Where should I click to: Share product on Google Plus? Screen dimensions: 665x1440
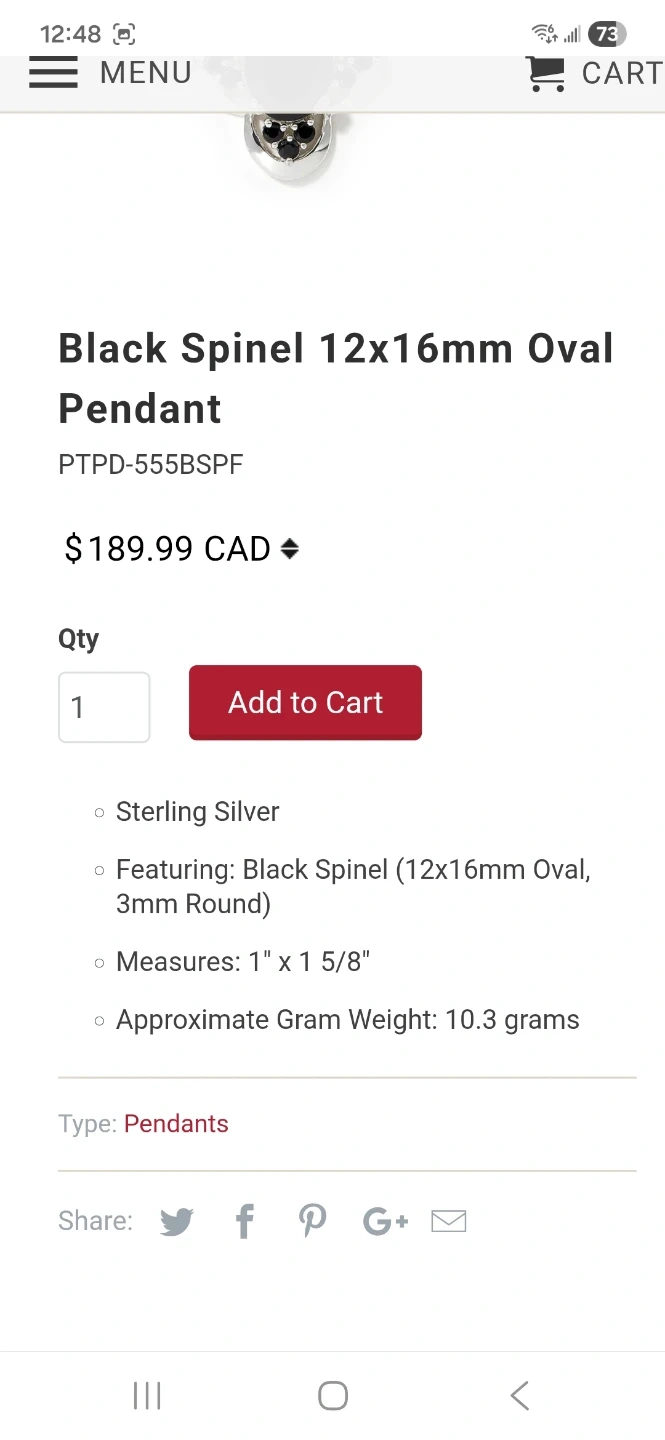tap(385, 1221)
